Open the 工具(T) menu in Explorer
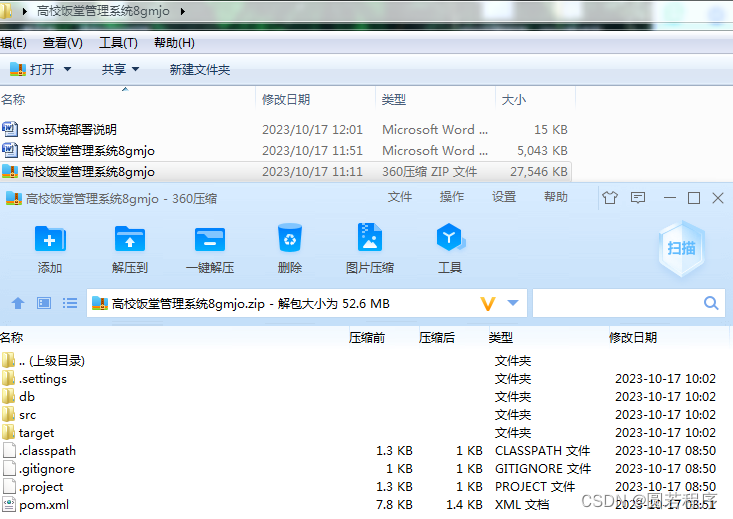 [118, 43]
